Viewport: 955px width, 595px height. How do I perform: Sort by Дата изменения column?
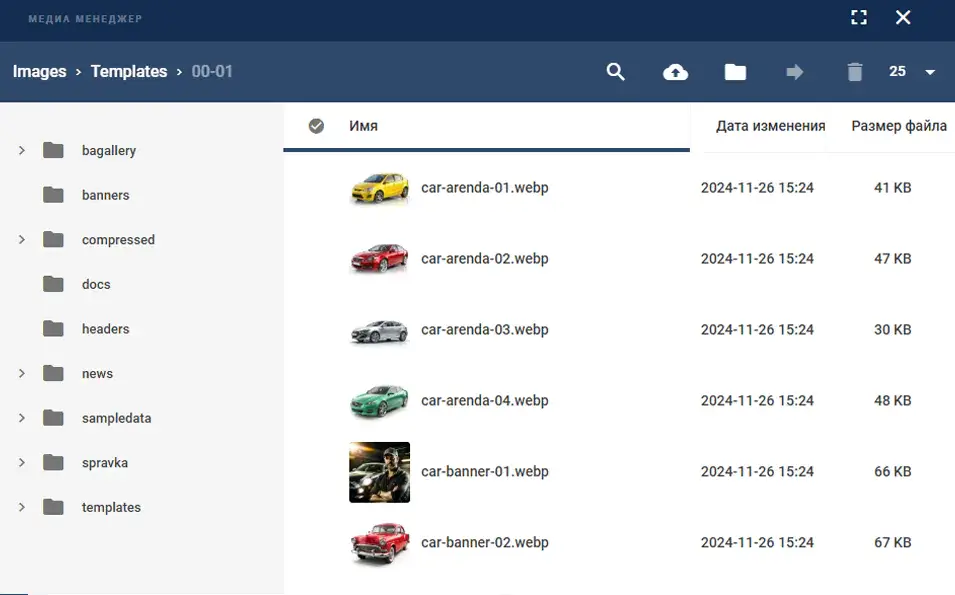click(770, 126)
